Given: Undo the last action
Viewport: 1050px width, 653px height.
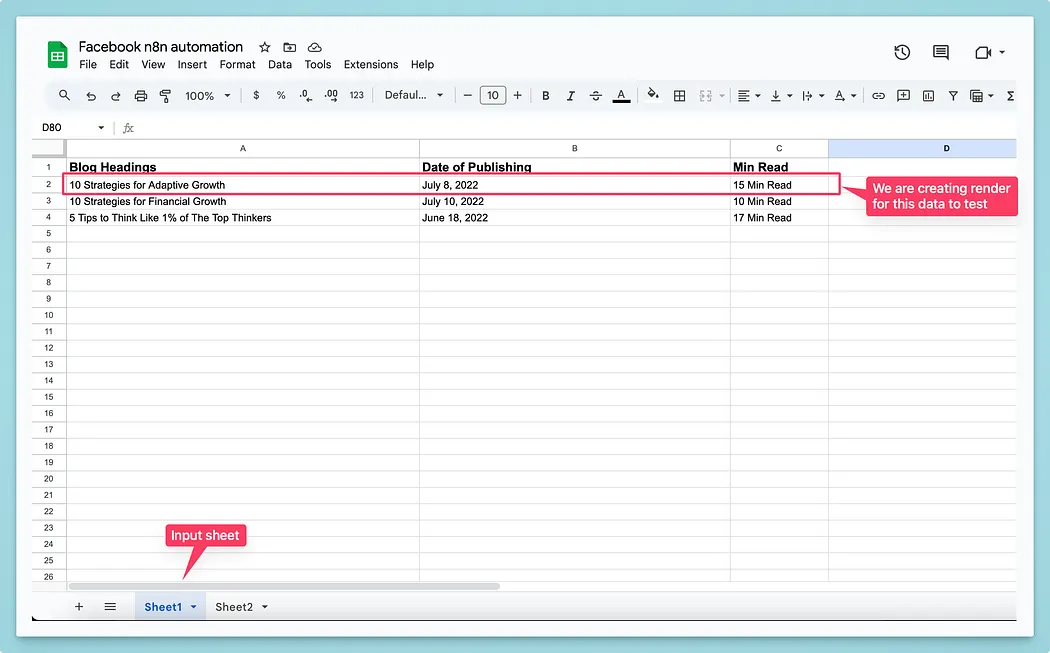Looking at the screenshot, I should click(x=91, y=96).
